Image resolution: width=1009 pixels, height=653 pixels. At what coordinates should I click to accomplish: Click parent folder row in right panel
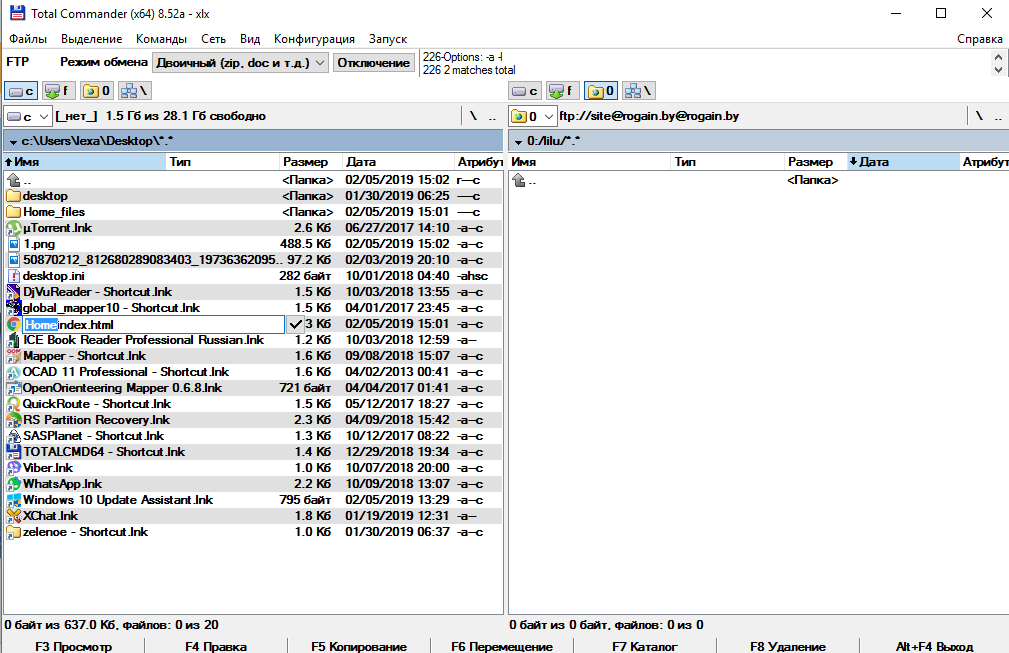click(x=759, y=180)
